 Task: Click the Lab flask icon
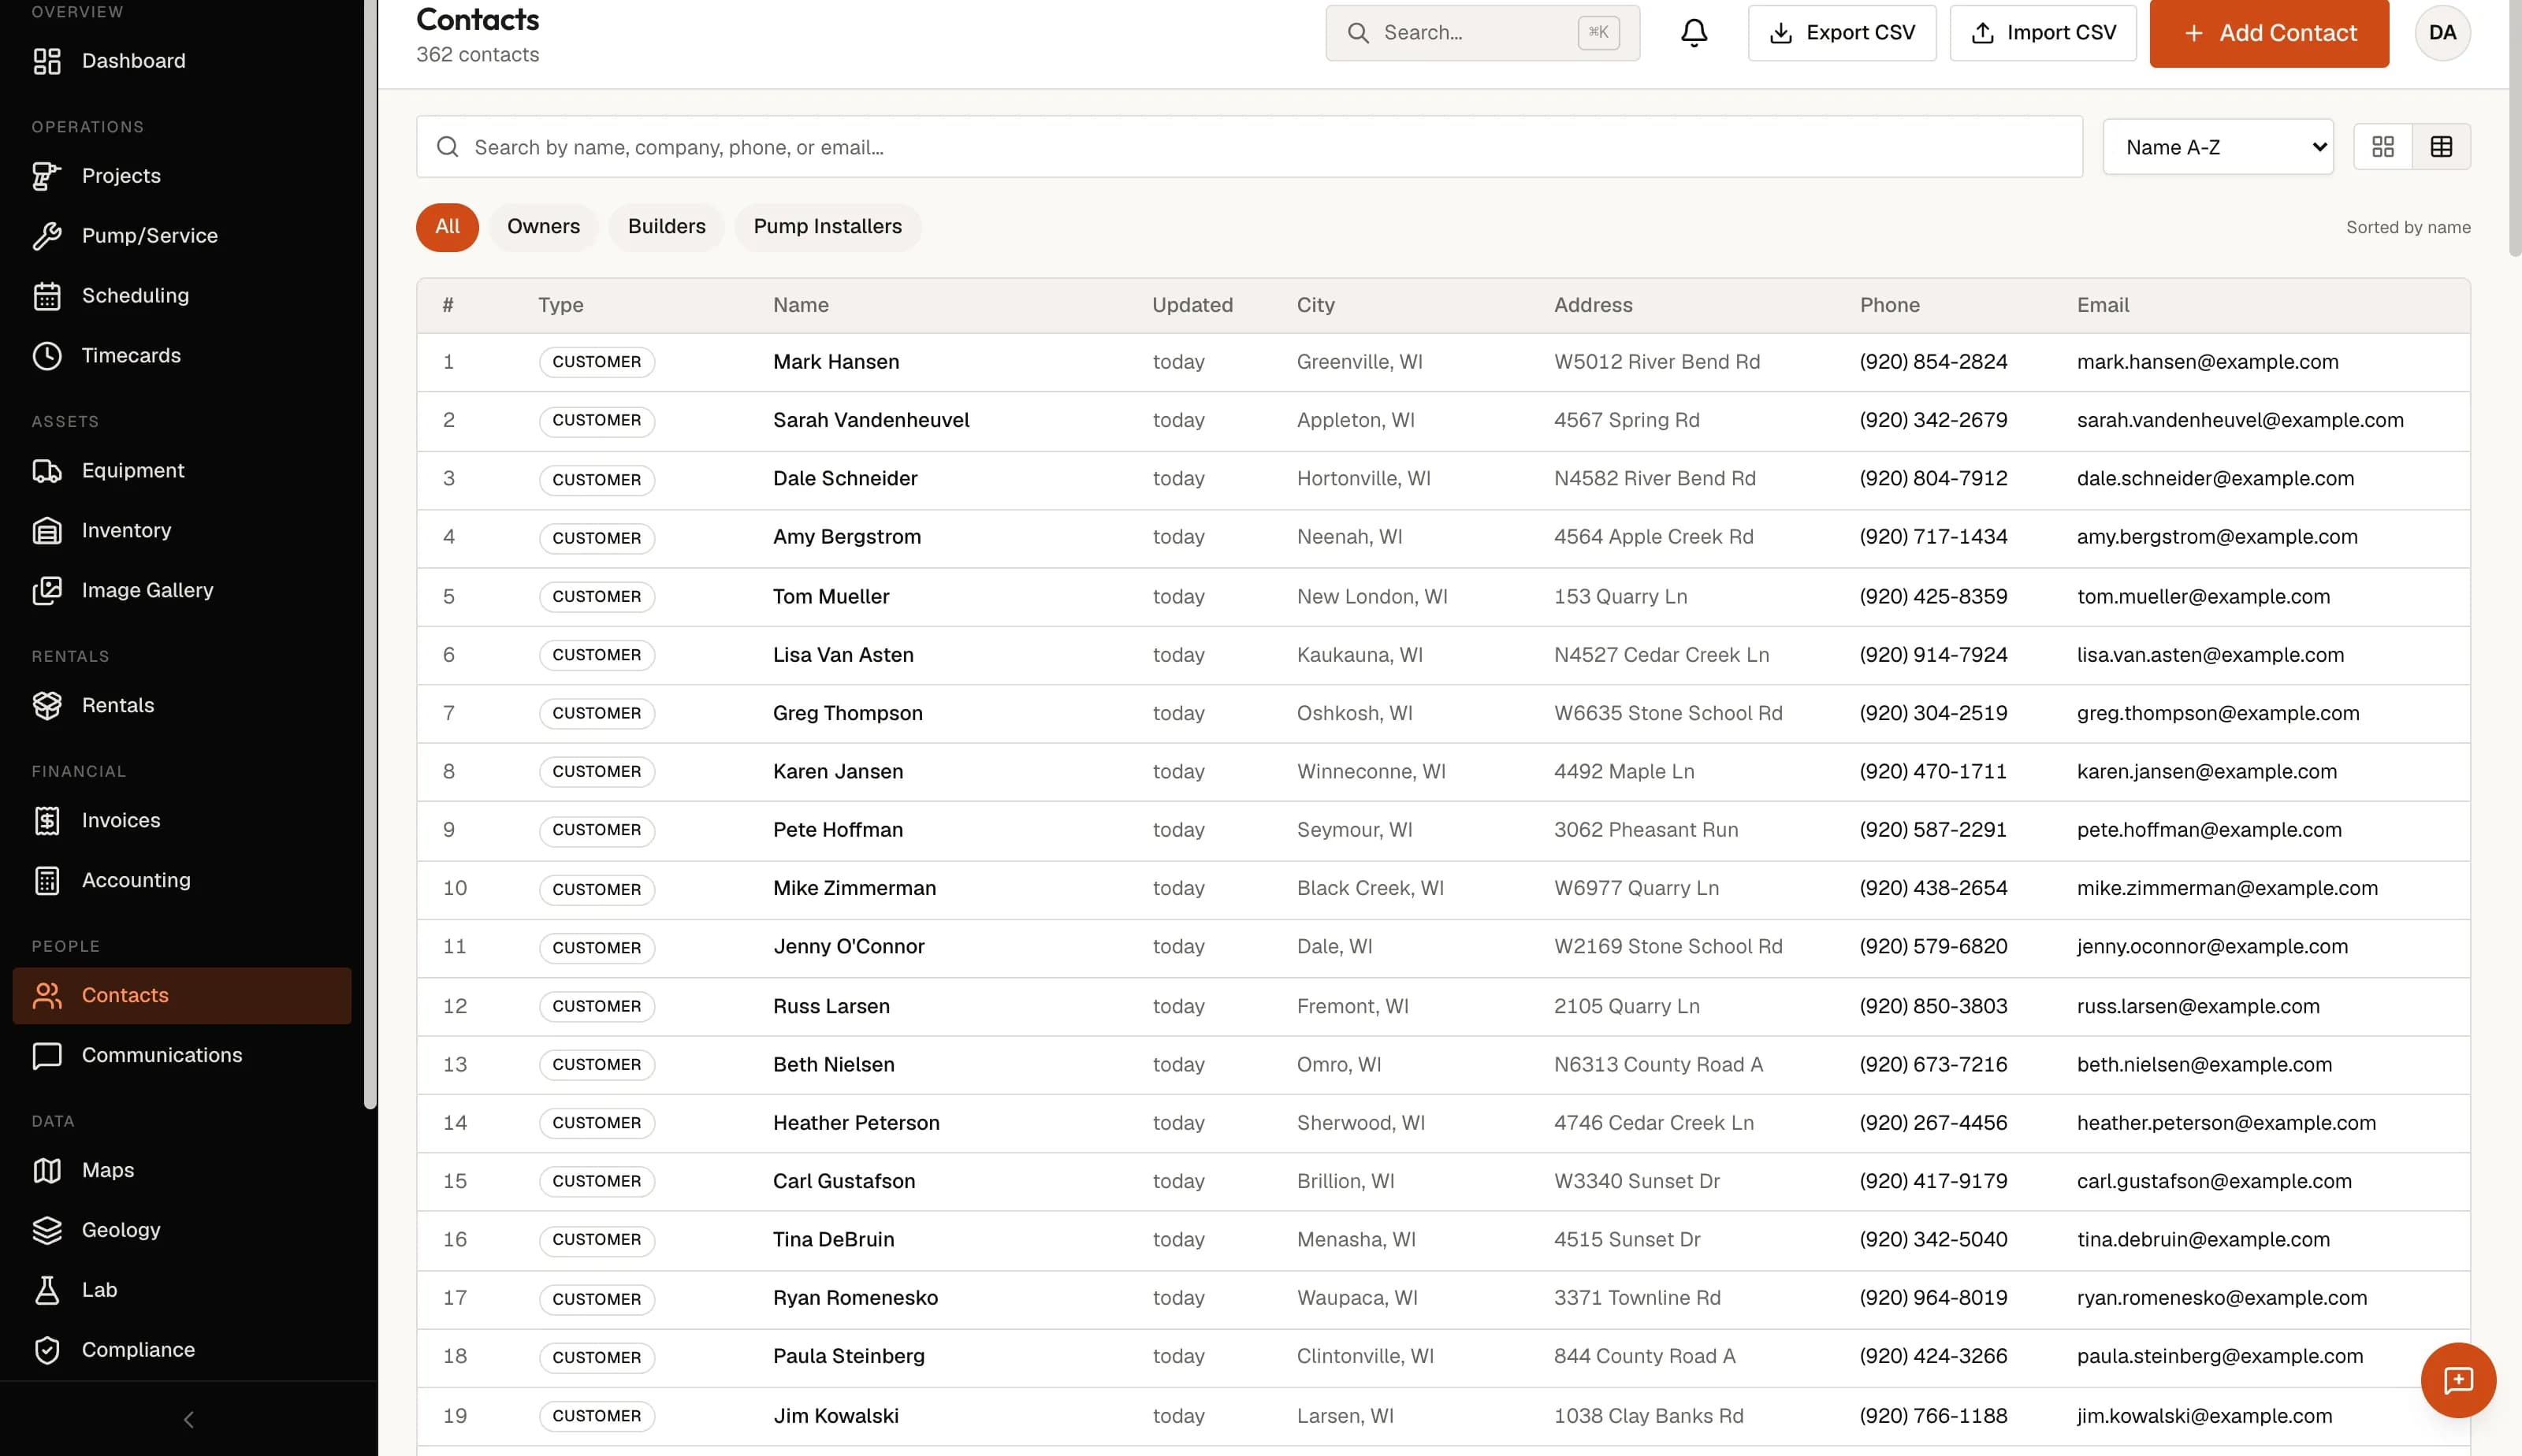47,1291
